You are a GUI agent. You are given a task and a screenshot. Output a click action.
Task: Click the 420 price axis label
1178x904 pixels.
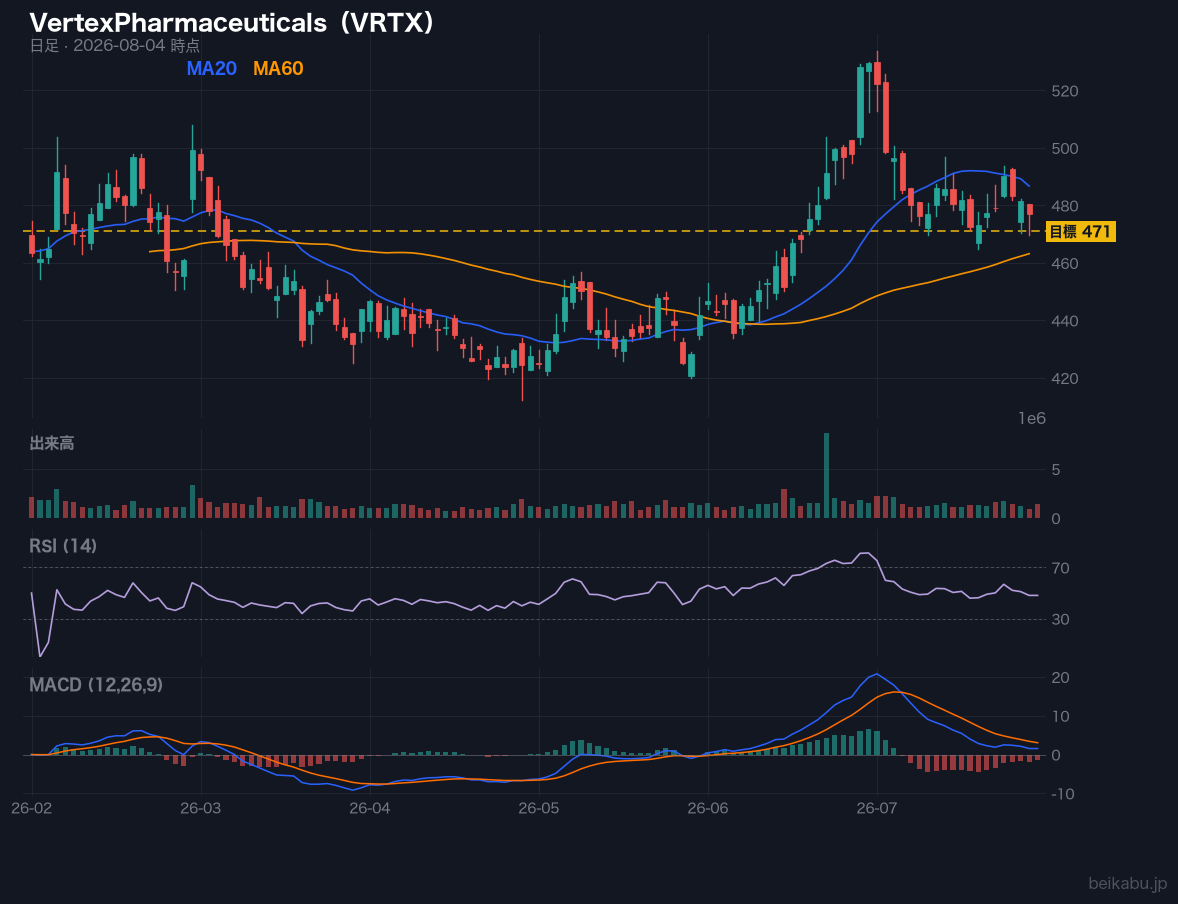coord(1065,379)
